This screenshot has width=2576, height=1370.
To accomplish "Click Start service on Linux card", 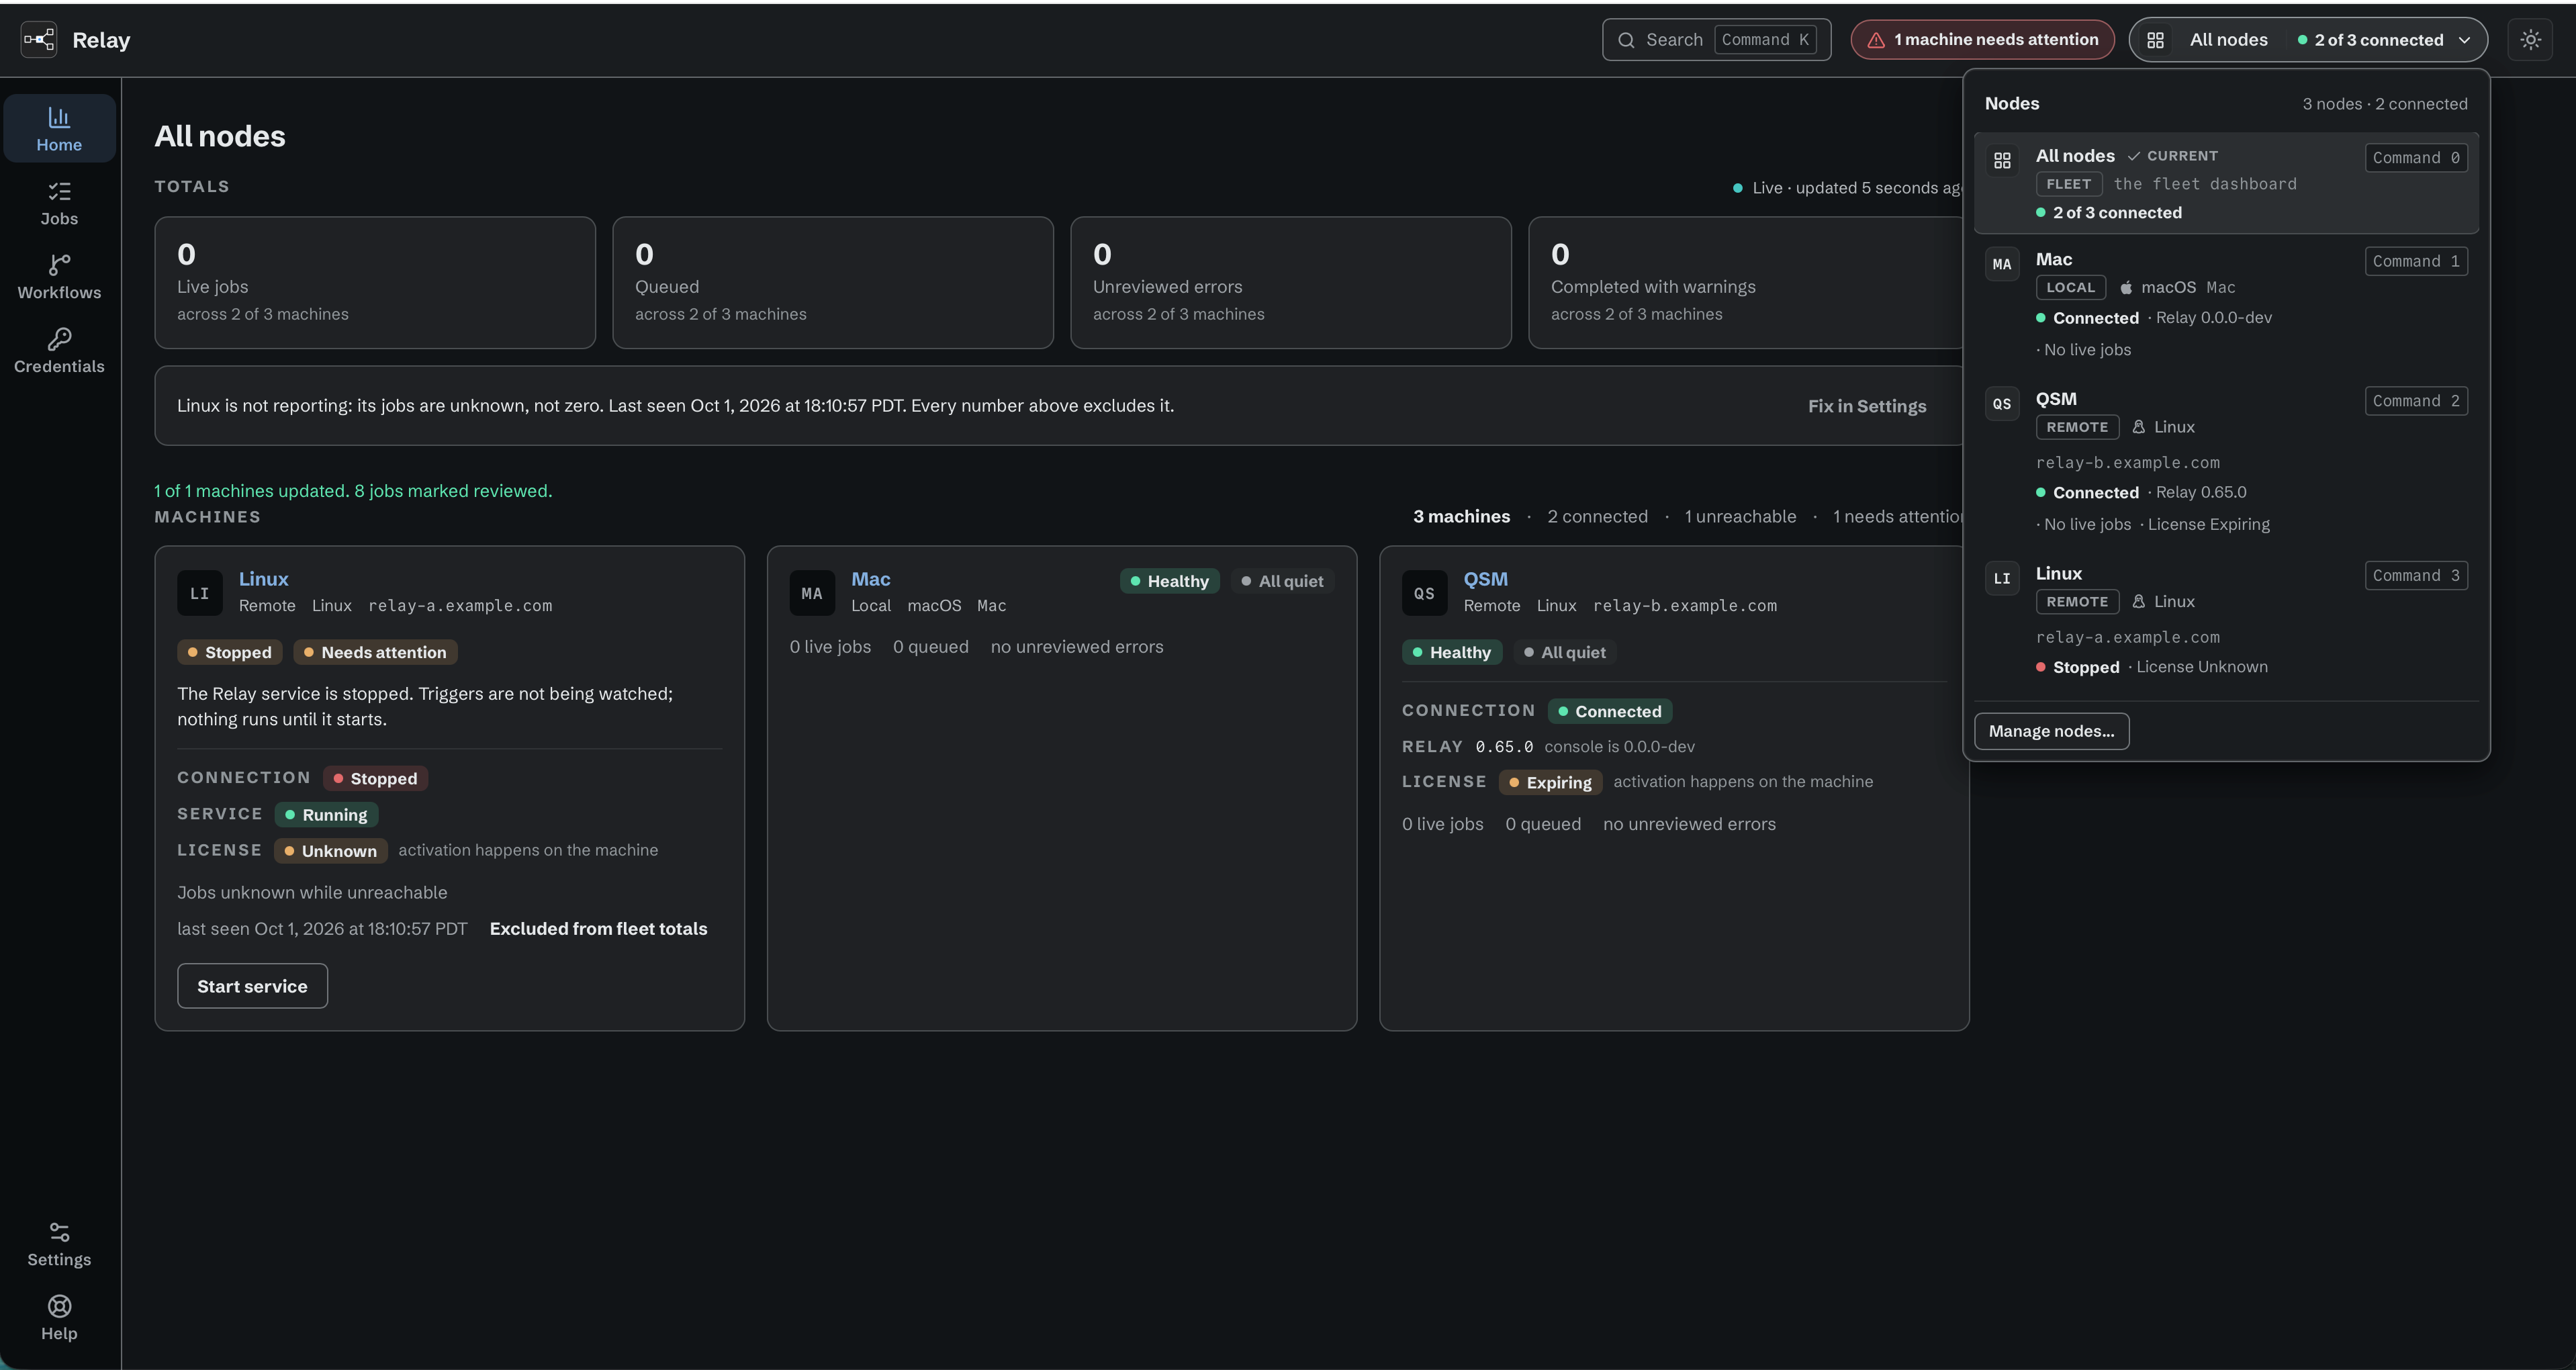I will pos(252,986).
